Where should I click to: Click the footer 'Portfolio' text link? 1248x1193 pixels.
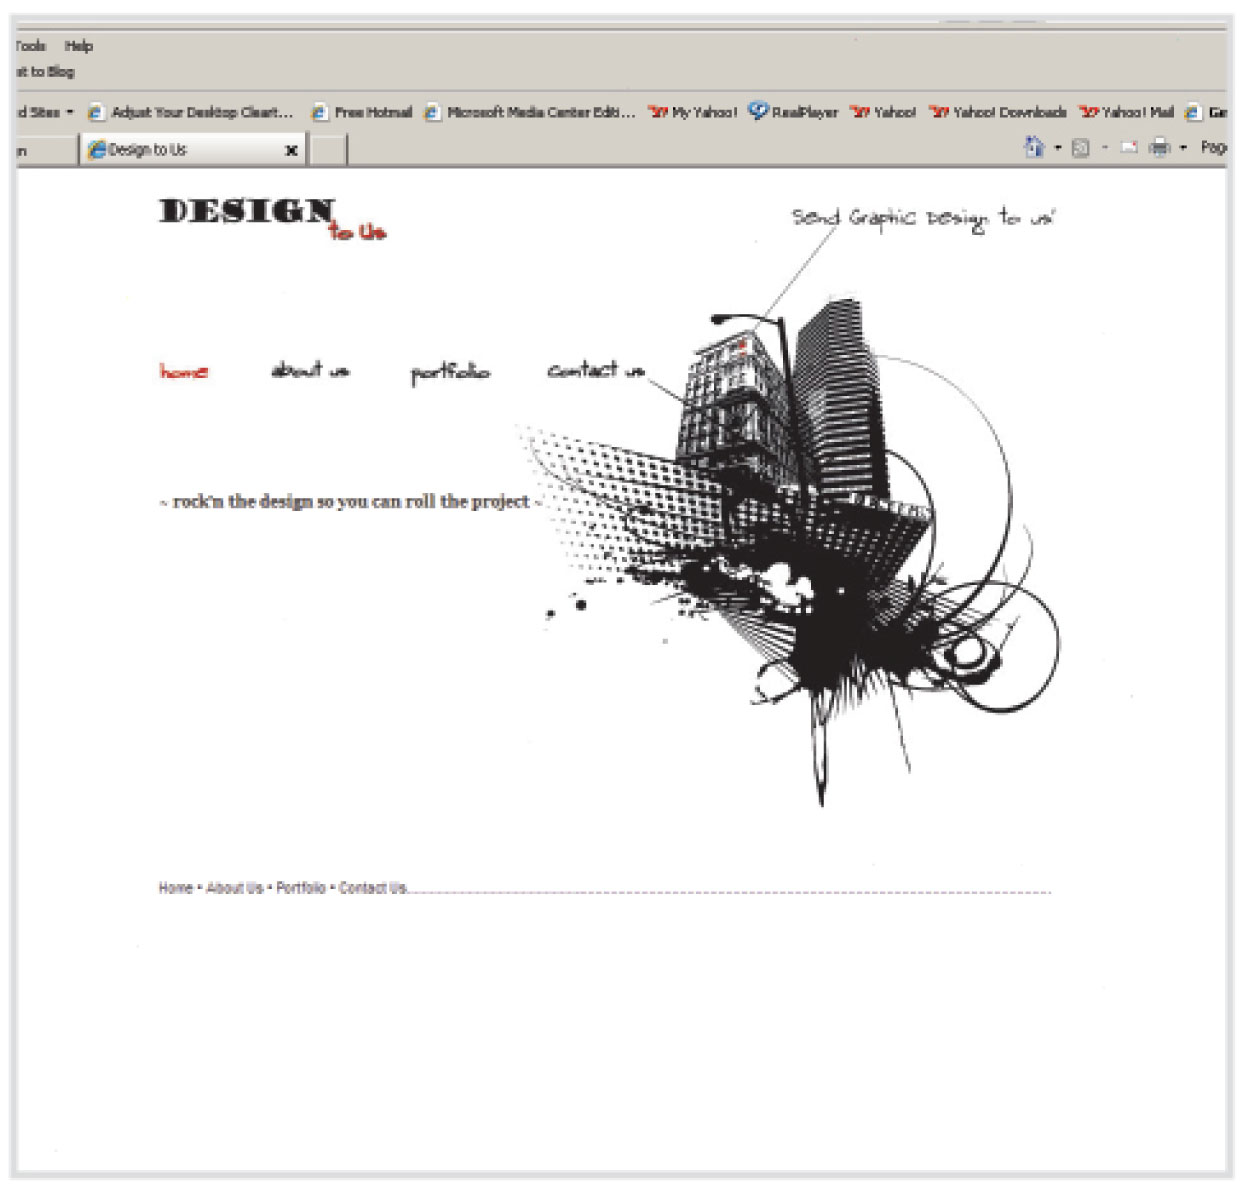coord(301,888)
